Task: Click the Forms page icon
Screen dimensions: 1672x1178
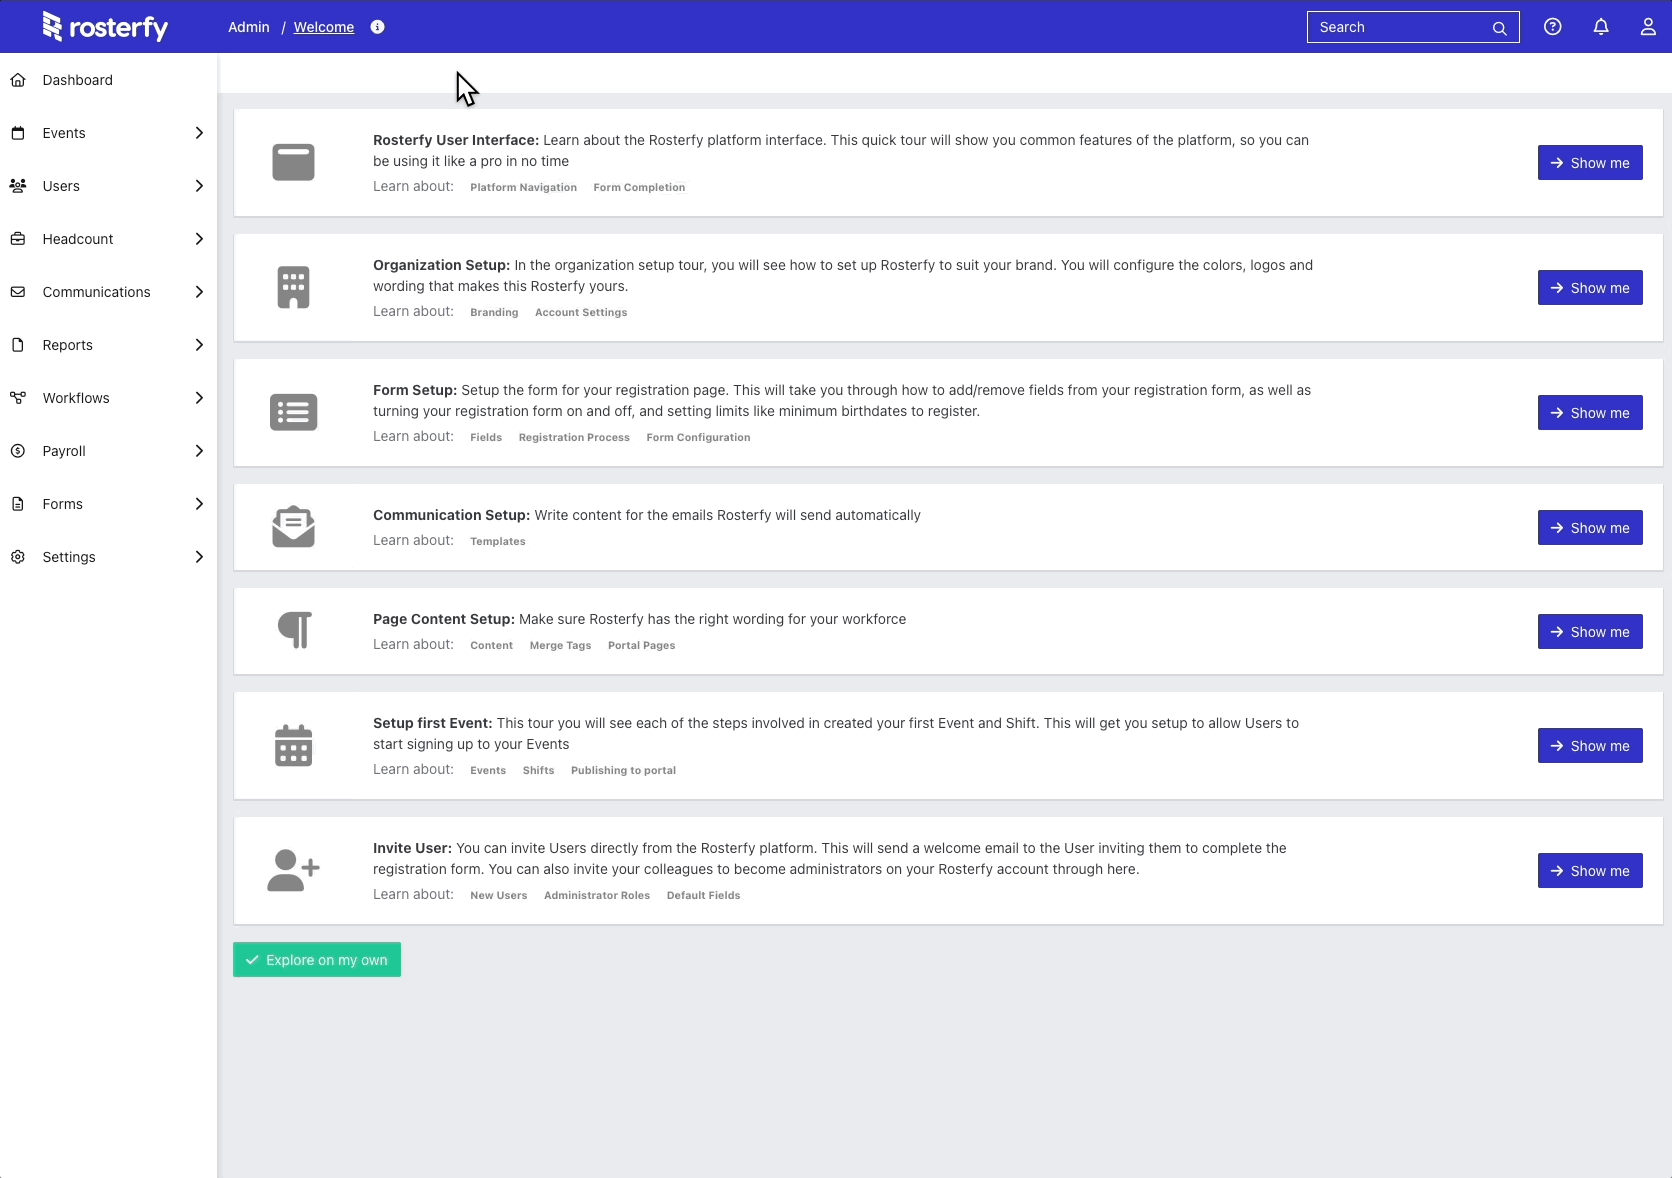Action: [x=18, y=504]
